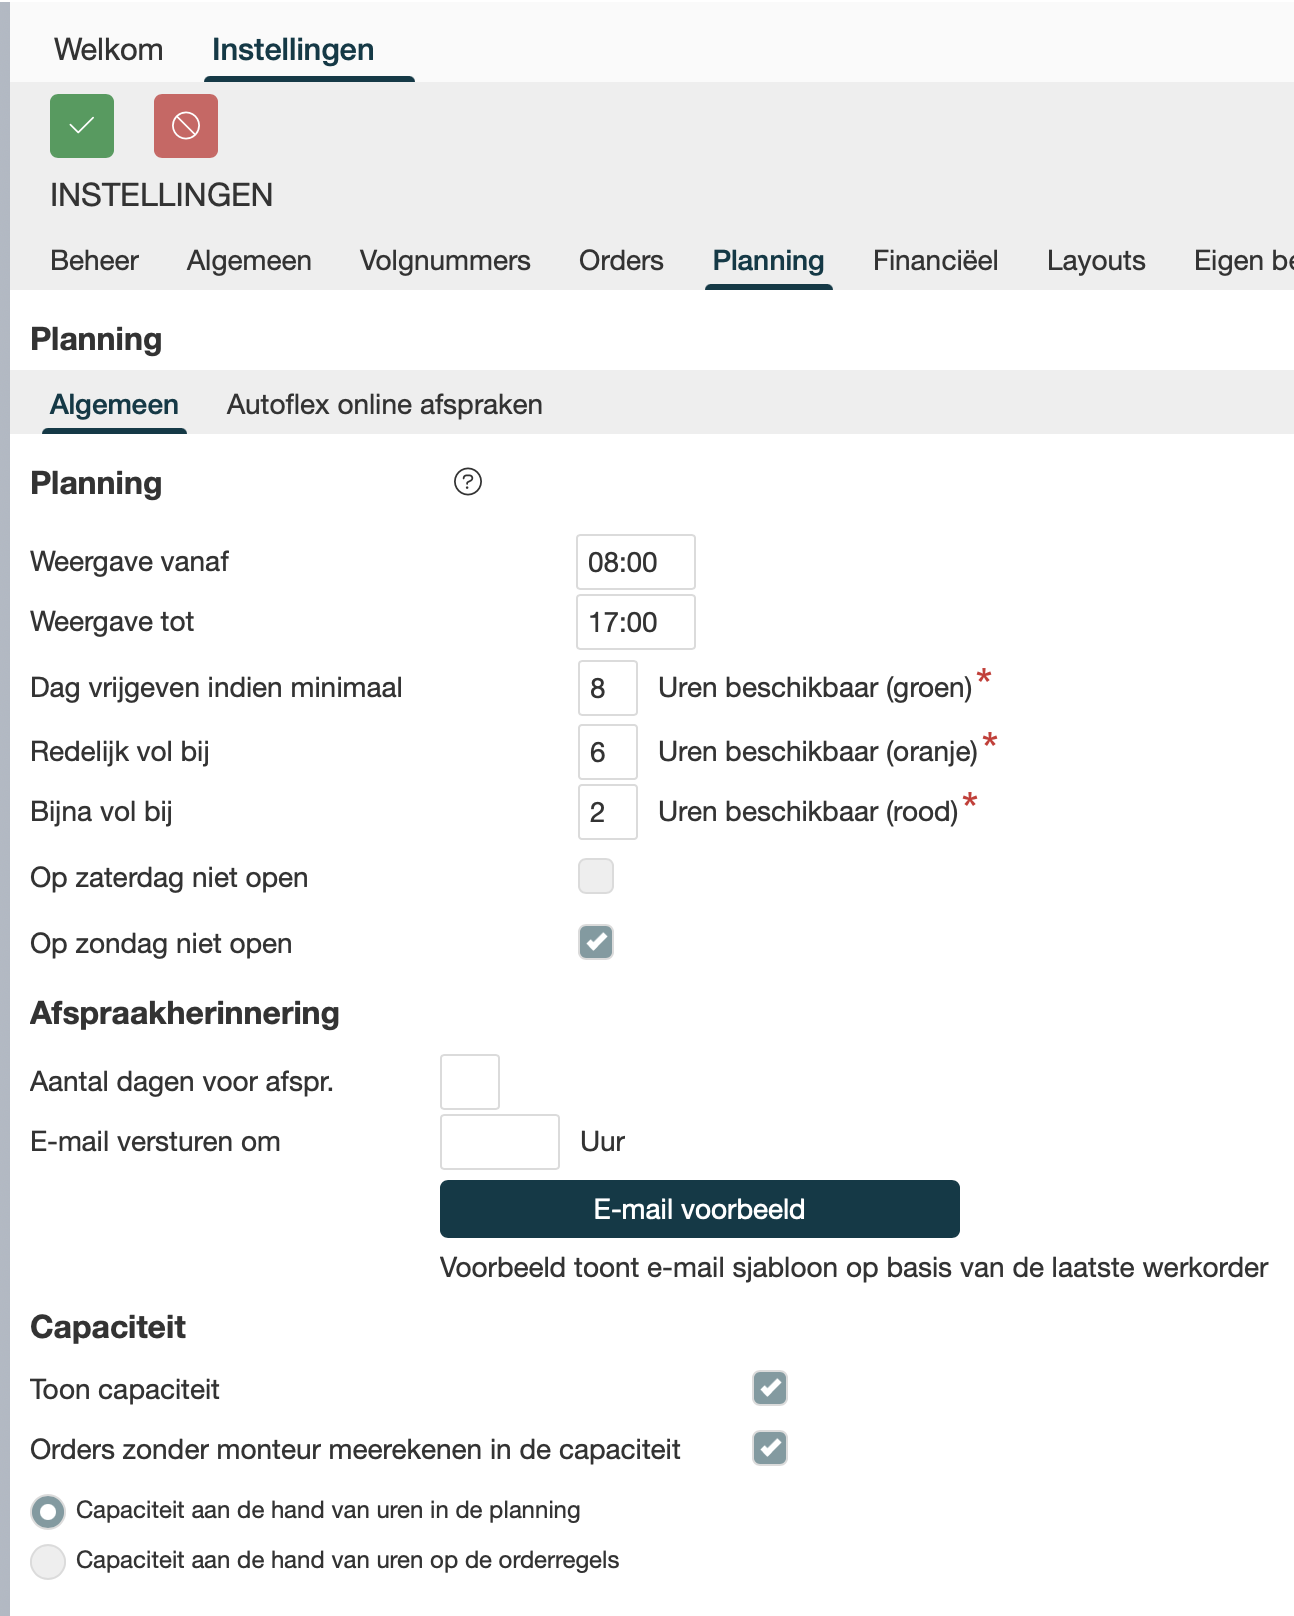Select capaciteit via uren in planning
The image size is (1294, 1616).
click(48, 1511)
